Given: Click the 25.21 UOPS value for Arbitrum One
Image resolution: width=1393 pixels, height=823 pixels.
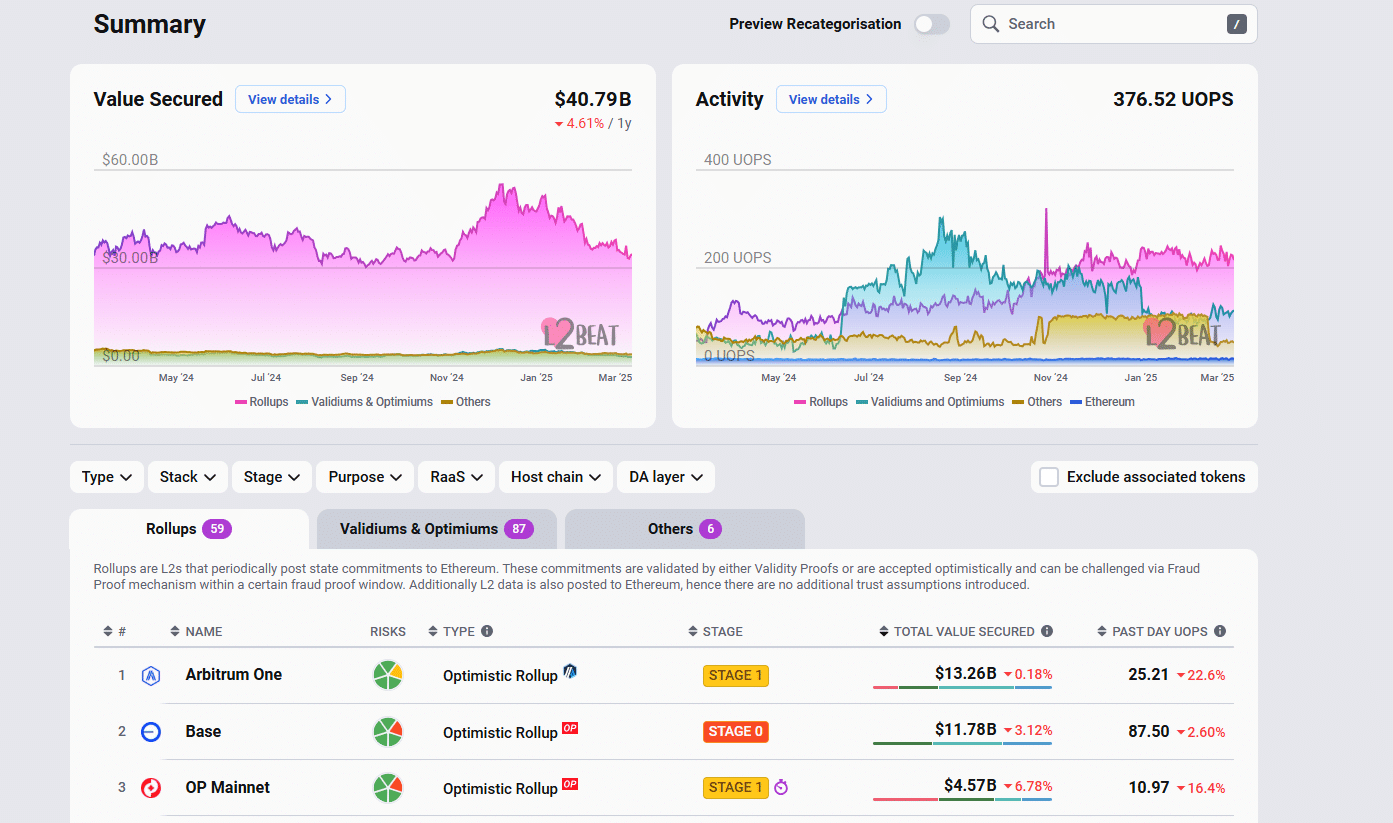Looking at the screenshot, I should coord(1149,675).
